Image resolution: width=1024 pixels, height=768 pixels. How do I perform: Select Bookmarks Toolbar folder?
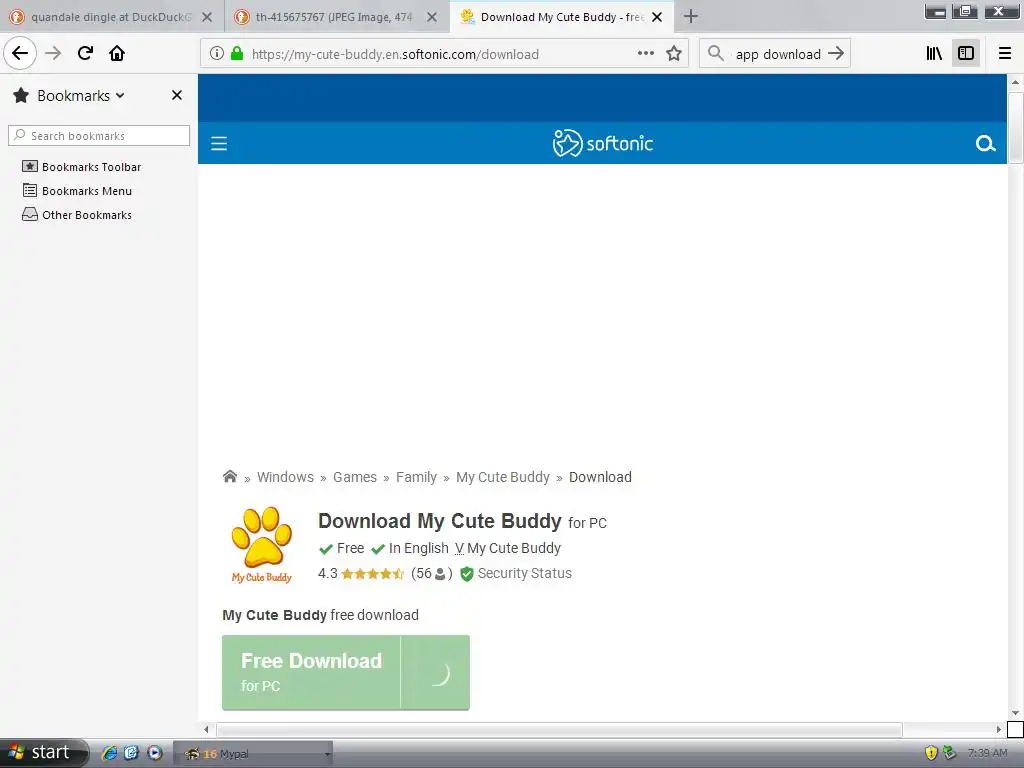[82, 167]
